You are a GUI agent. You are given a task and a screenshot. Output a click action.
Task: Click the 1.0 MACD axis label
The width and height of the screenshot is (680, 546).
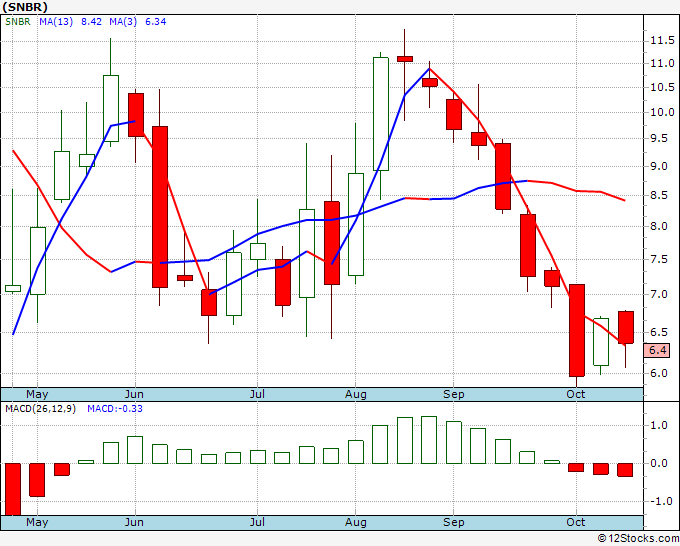tap(659, 425)
